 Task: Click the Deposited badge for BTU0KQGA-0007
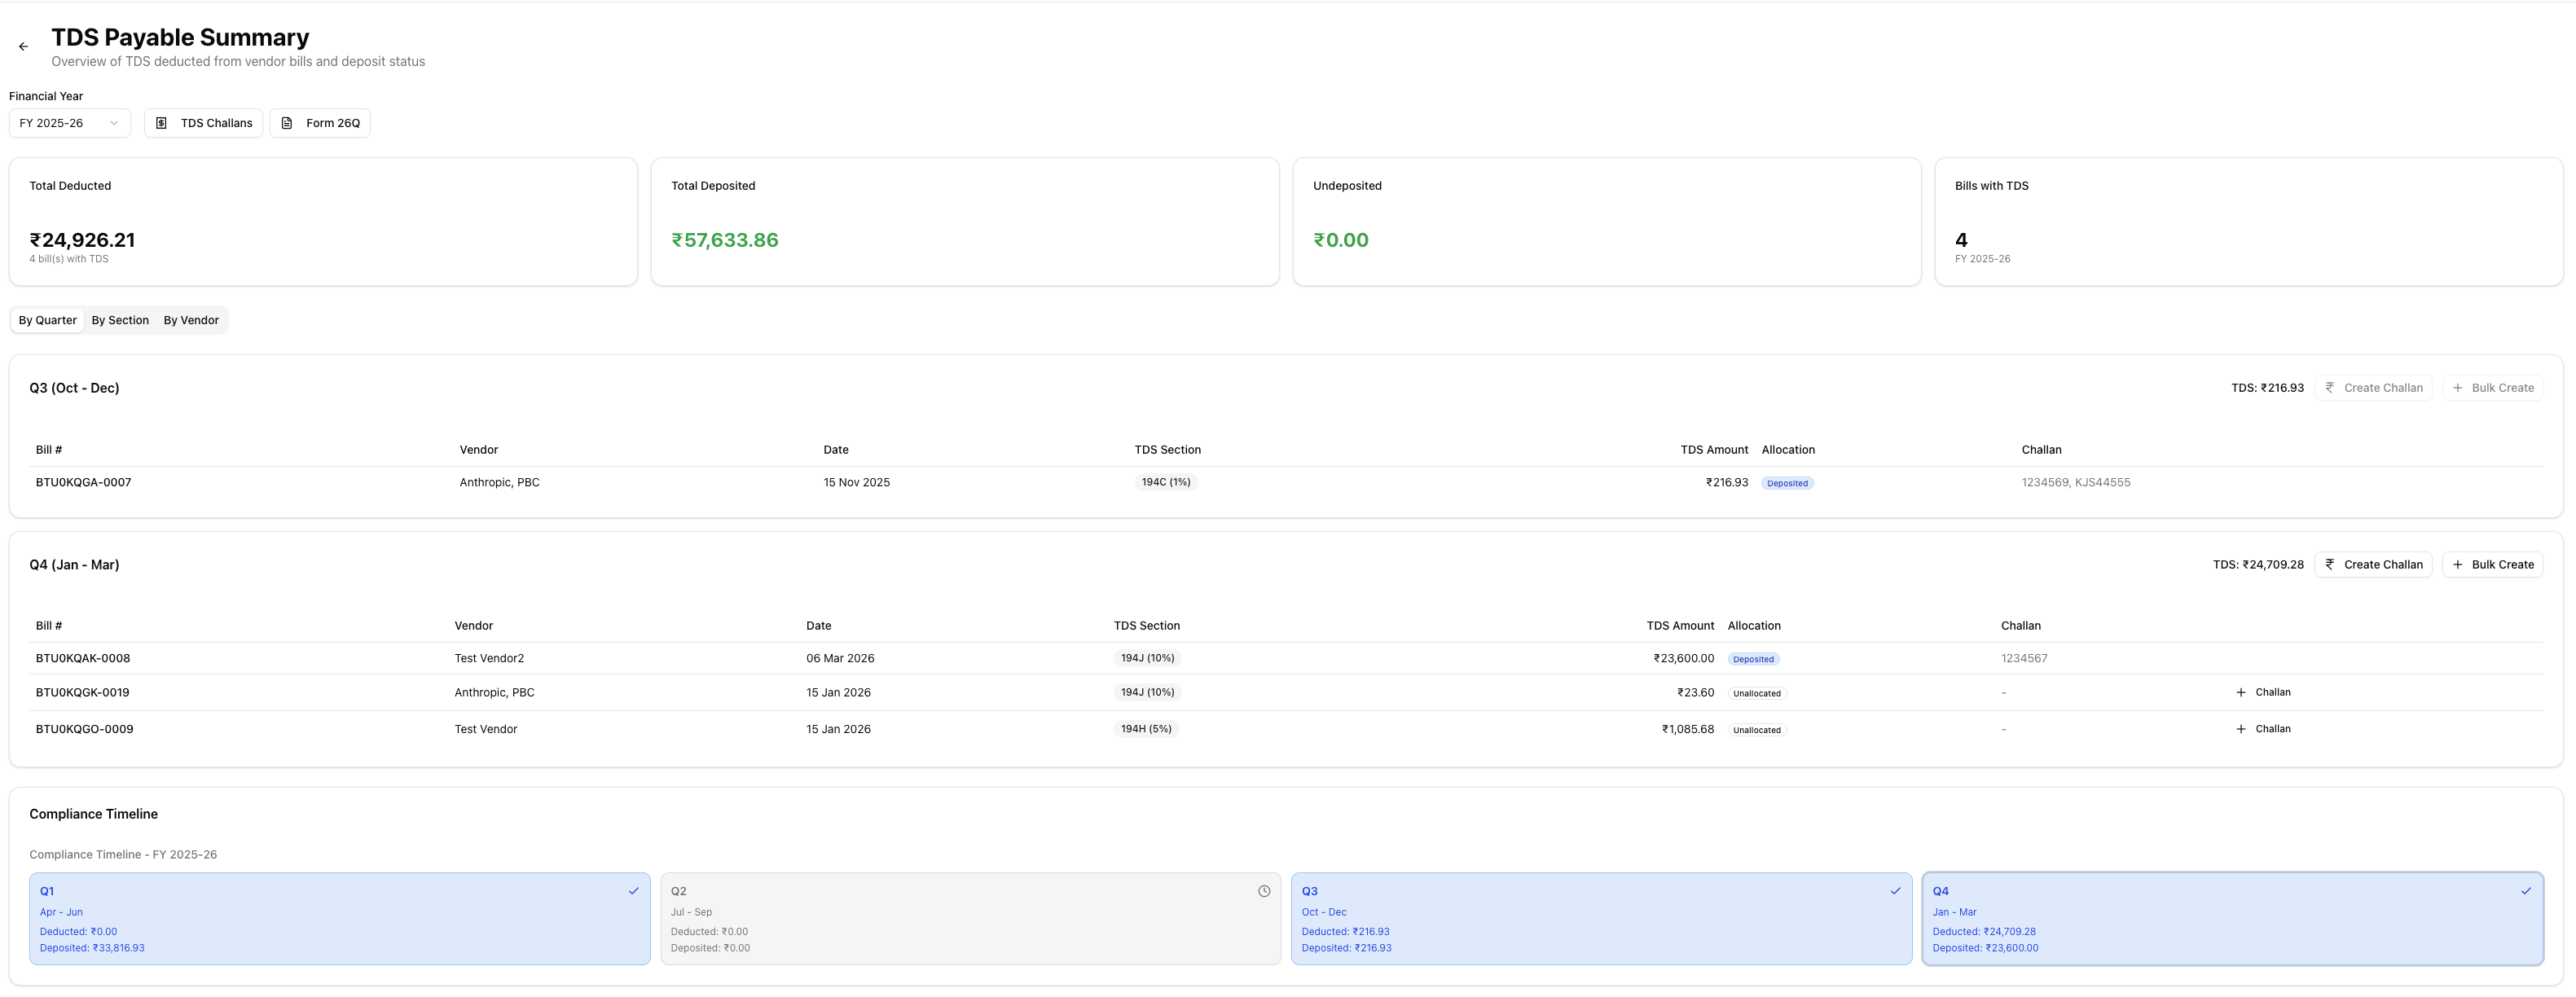coord(1787,483)
